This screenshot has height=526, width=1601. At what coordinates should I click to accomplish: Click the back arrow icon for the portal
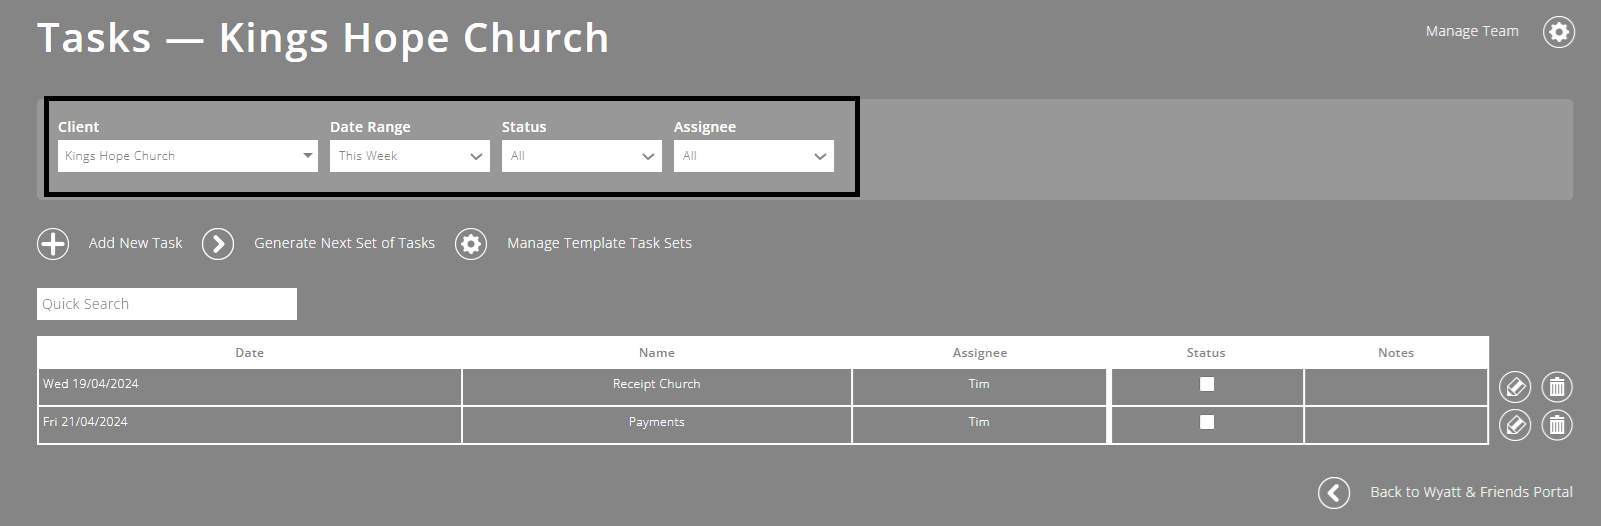click(x=1333, y=492)
